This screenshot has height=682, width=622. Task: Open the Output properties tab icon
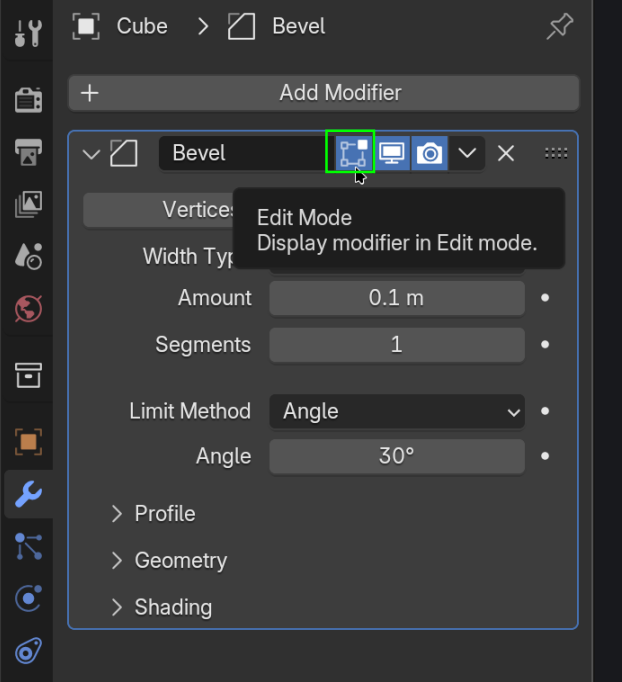pos(27,153)
